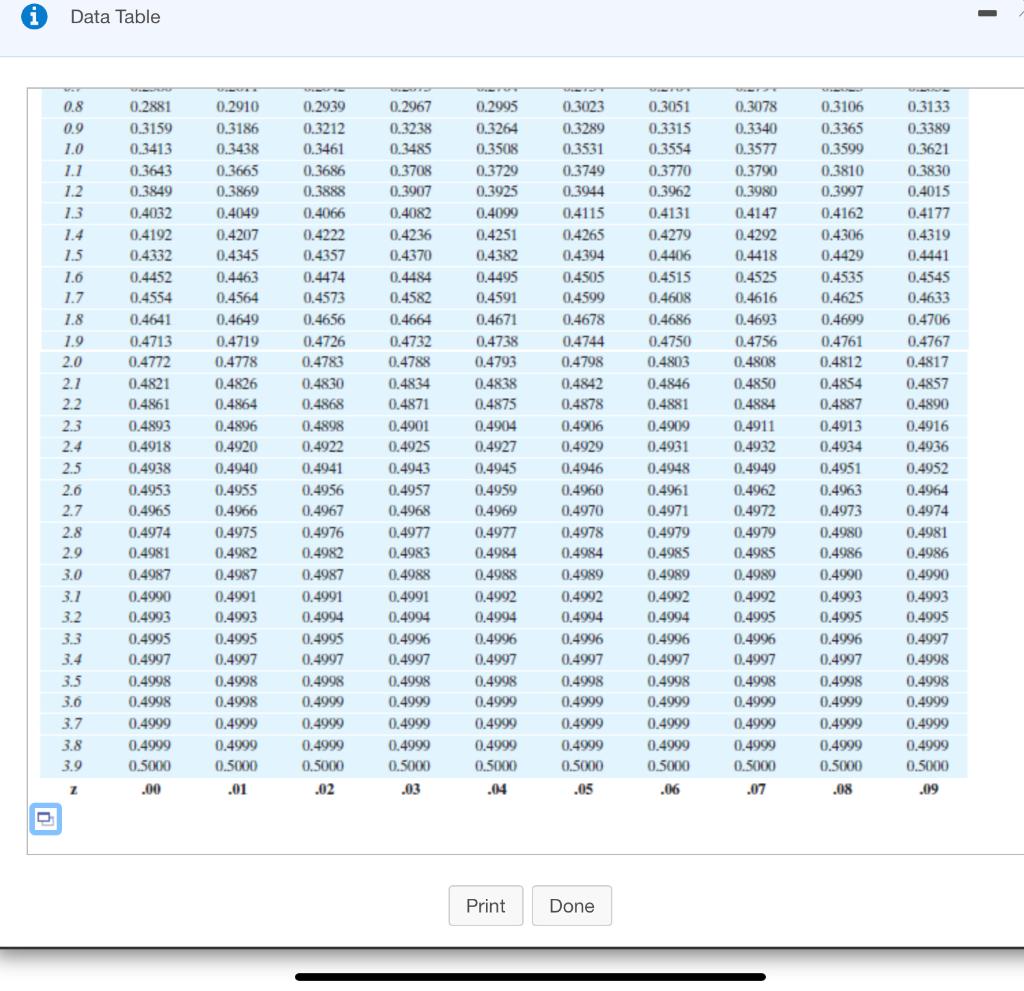Click Done to close the data table
Image resolution: width=1024 pixels, height=991 pixels.
point(572,905)
